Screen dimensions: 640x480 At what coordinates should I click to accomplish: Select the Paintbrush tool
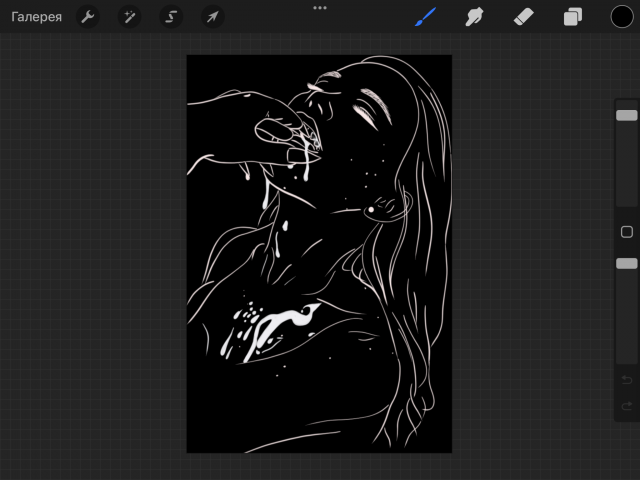tap(425, 17)
